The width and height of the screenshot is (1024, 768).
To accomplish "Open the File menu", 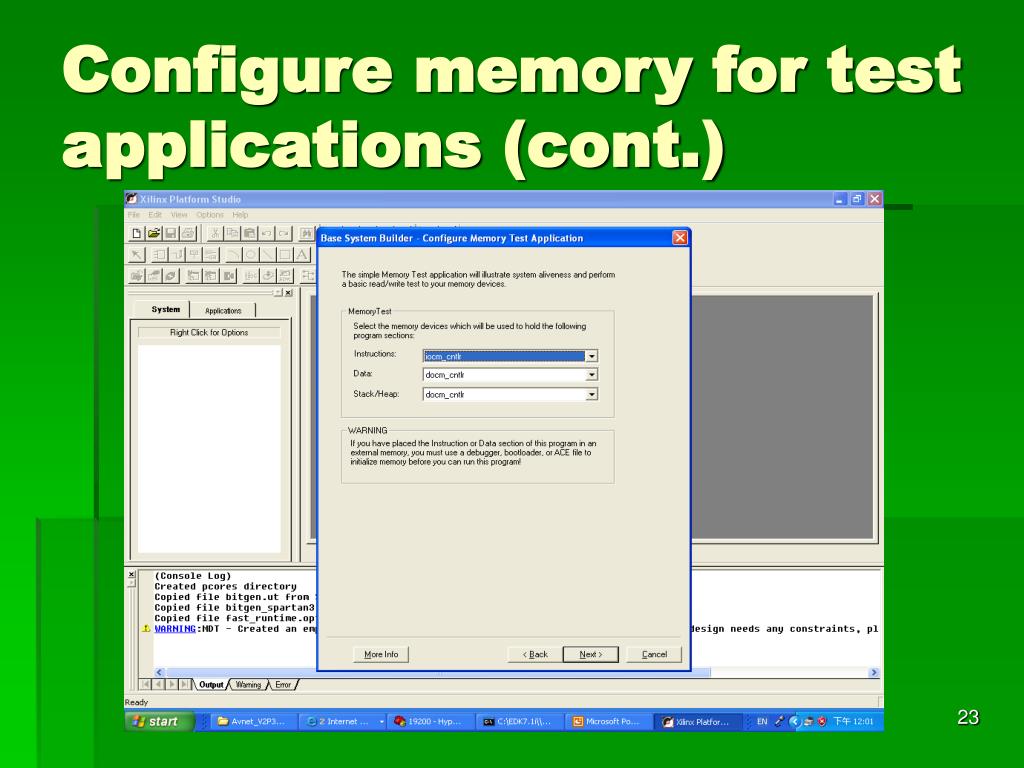I will coord(134,215).
